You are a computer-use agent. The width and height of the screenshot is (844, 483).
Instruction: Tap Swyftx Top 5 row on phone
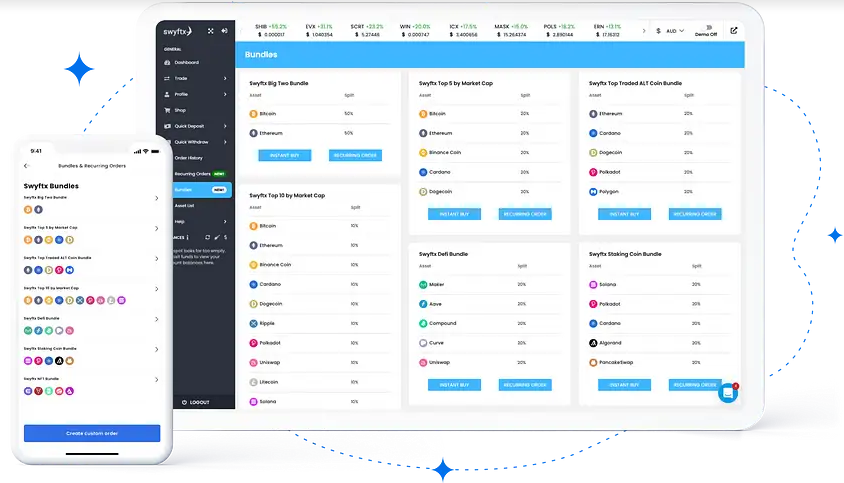tap(92, 235)
